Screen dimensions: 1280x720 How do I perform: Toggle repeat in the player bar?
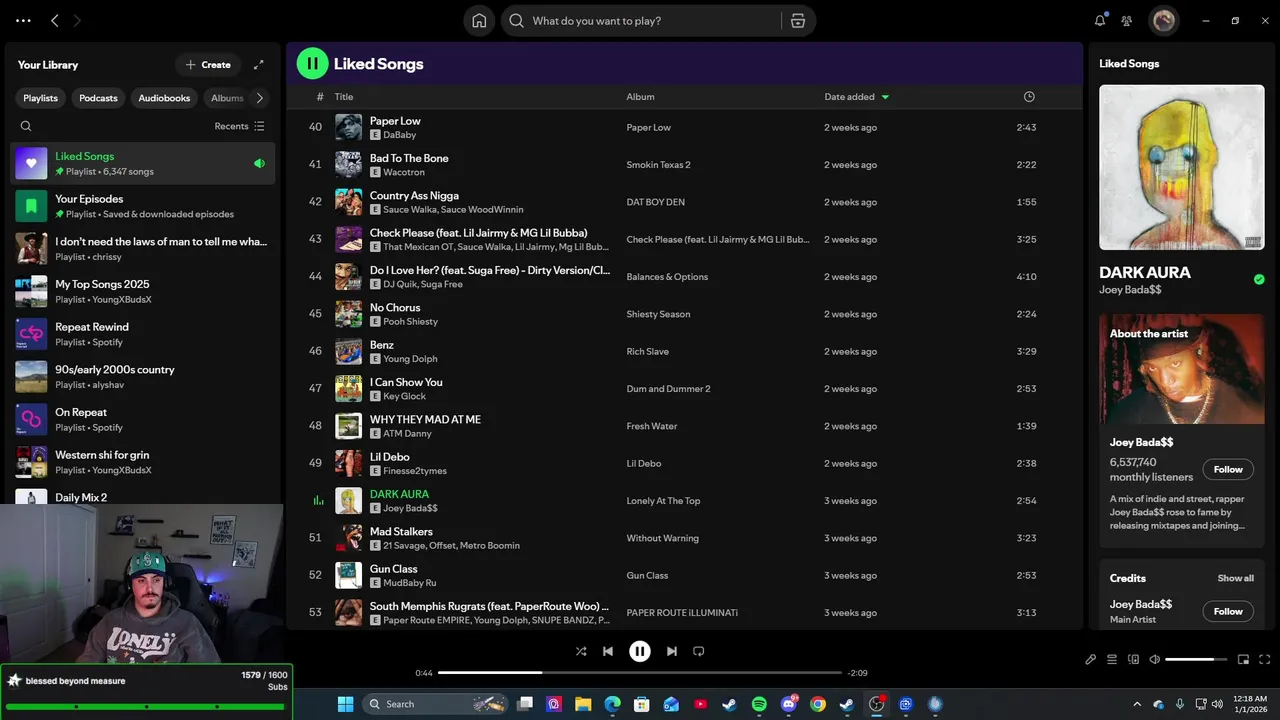(x=699, y=651)
